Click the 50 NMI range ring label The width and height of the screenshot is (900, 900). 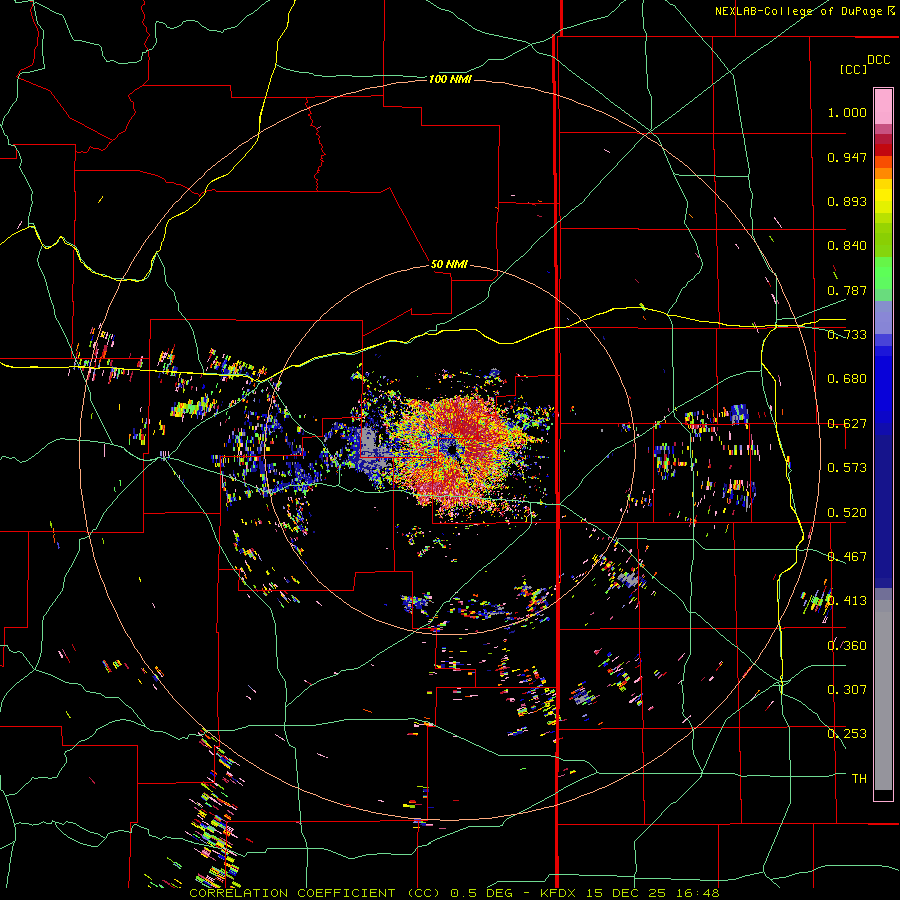point(449,265)
